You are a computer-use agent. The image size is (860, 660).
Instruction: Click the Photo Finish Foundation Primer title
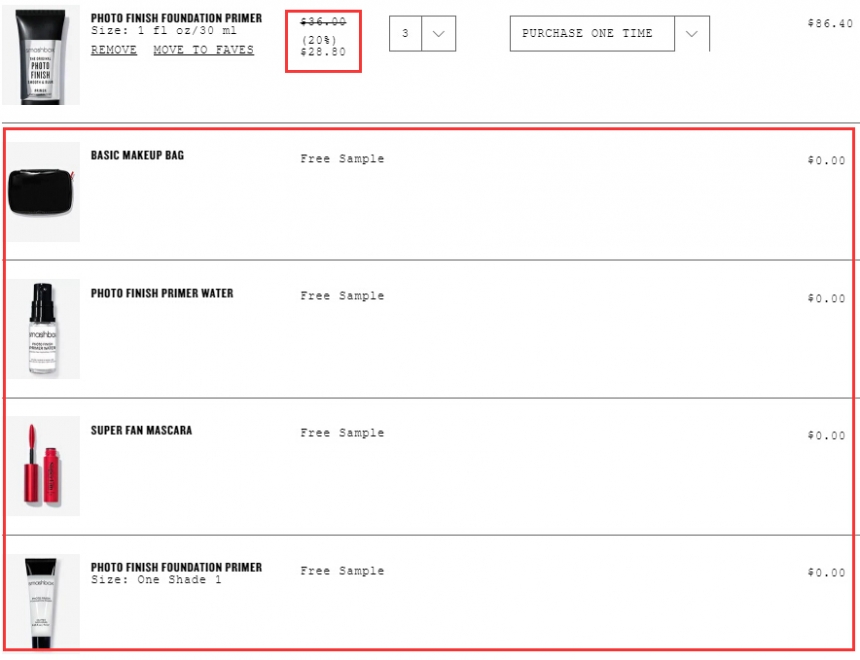coord(176,18)
